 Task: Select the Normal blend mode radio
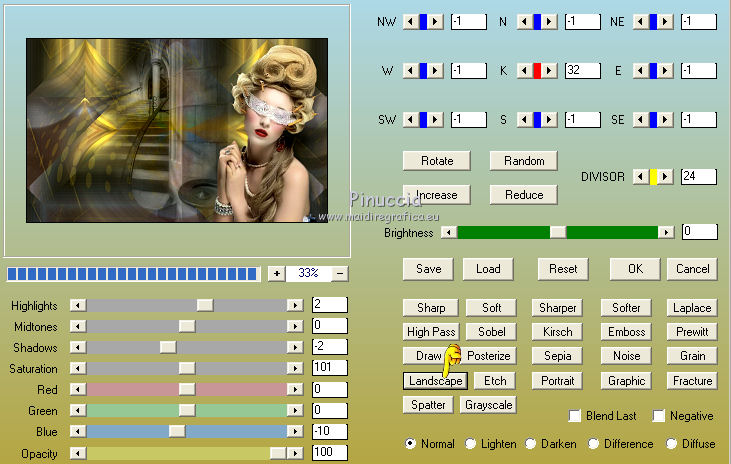pyautogui.click(x=410, y=443)
